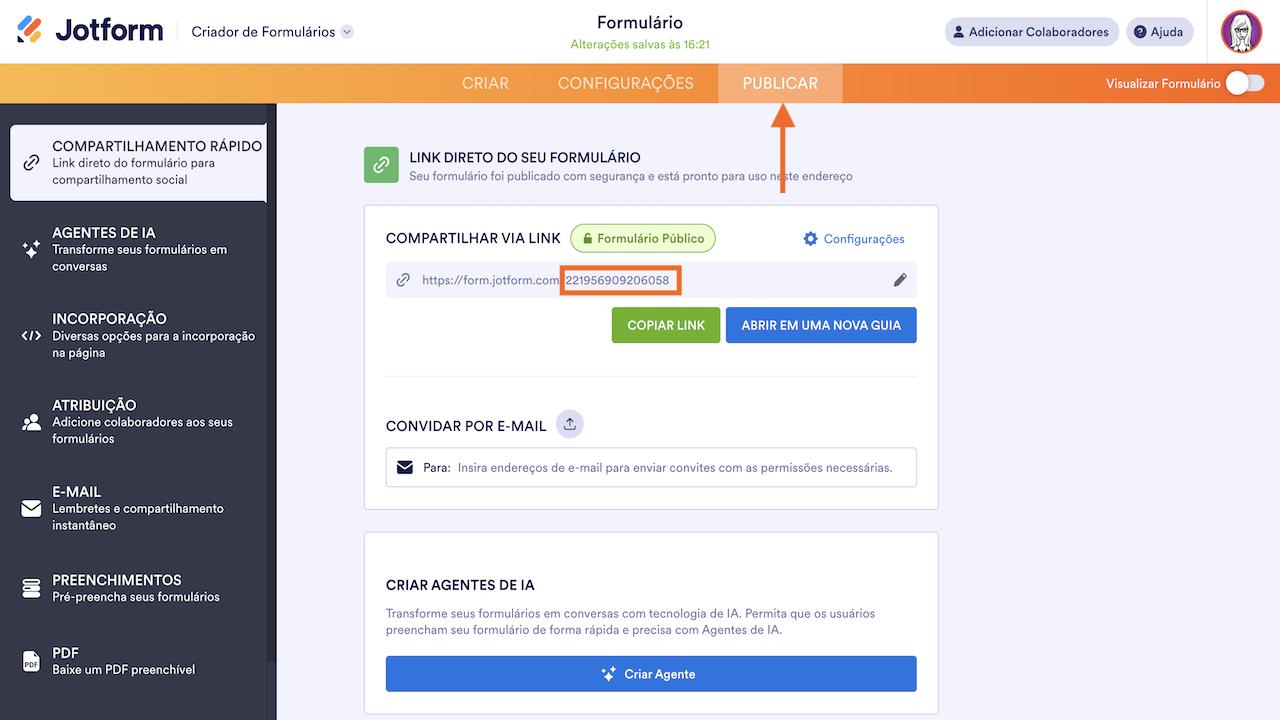Screen dimensions: 1280x720
Task: Click ABRIR EM UMA NOVA GUIA button
Action: (821, 325)
